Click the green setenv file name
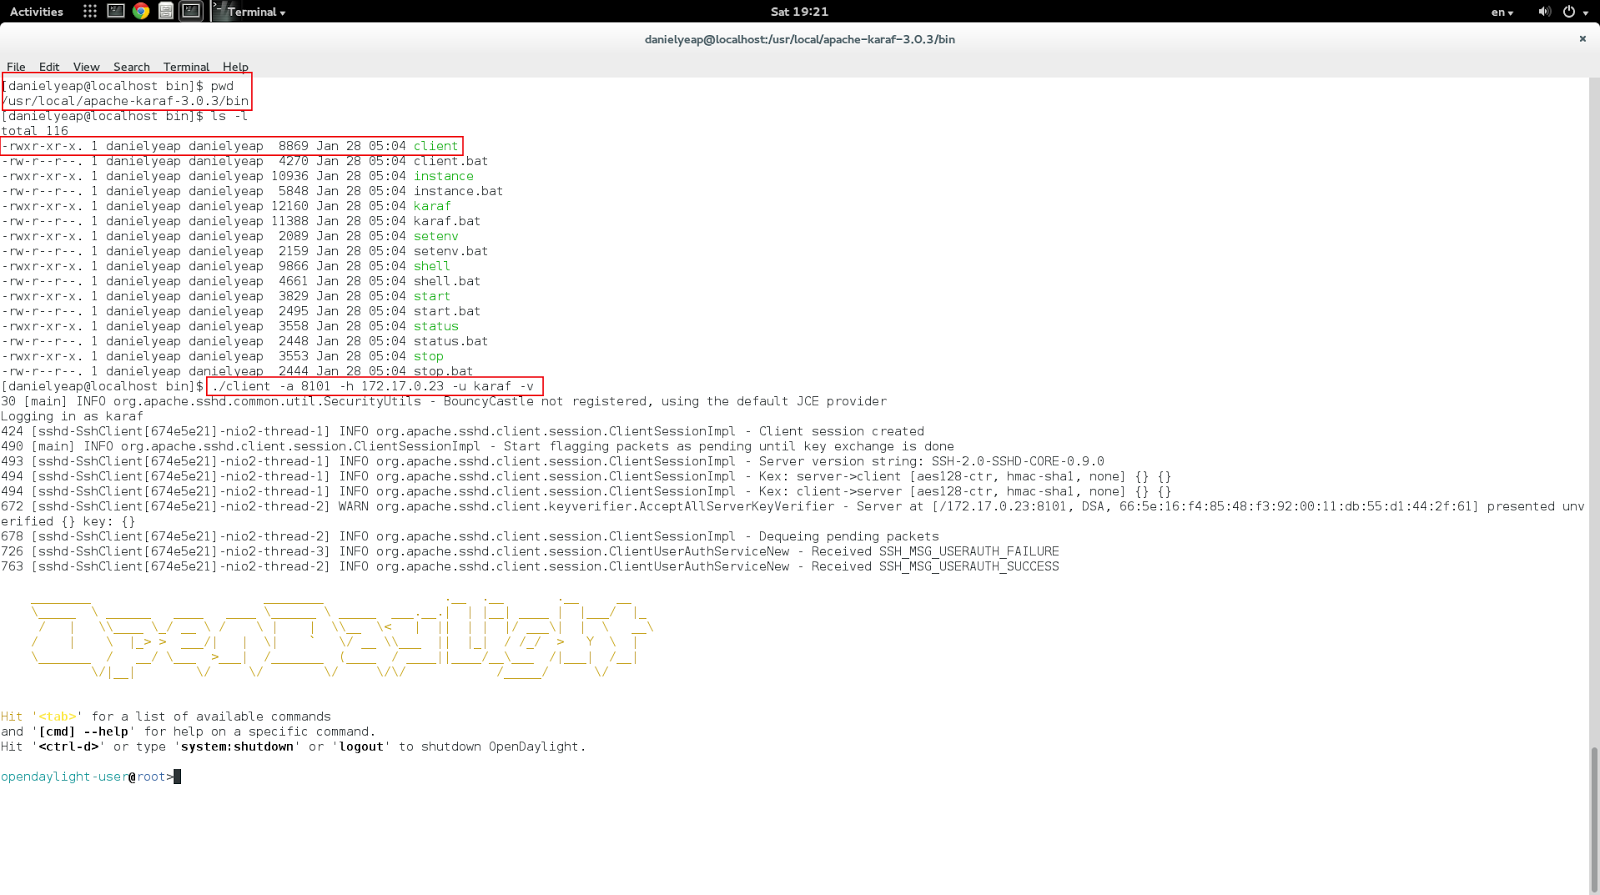The image size is (1600, 895). 436,236
